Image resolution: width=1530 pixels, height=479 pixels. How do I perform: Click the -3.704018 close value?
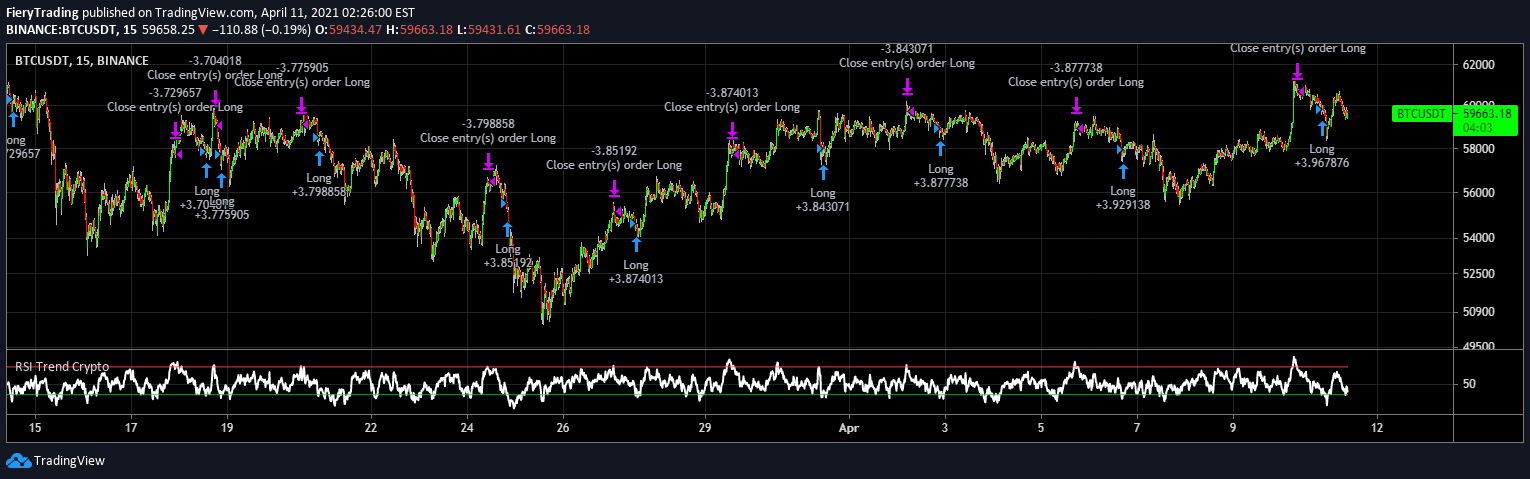point(215,61)
